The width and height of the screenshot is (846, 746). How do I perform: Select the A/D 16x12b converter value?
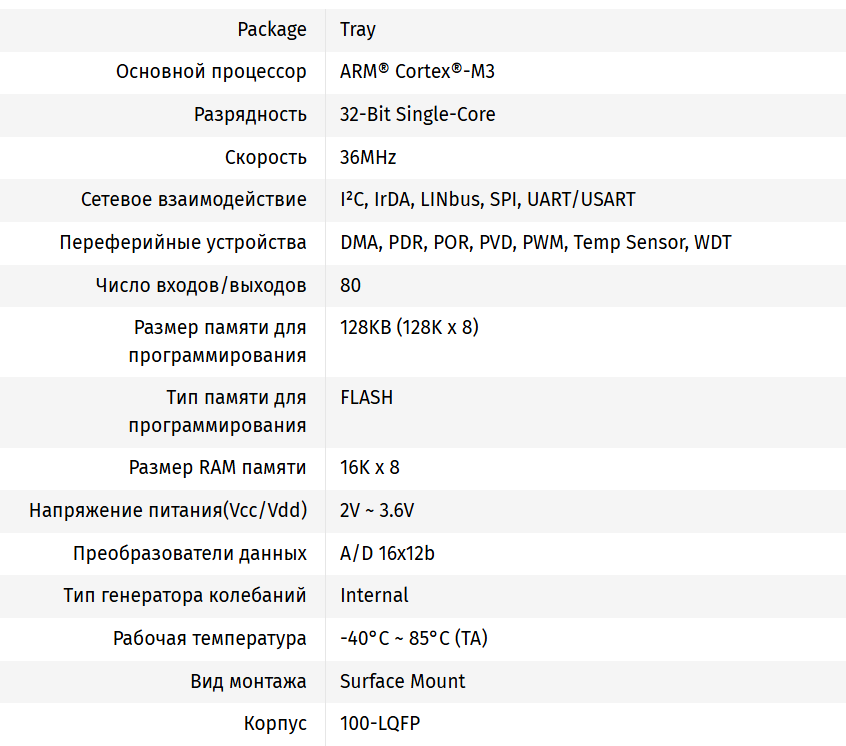pyautogui.click(x=387, y=553)
